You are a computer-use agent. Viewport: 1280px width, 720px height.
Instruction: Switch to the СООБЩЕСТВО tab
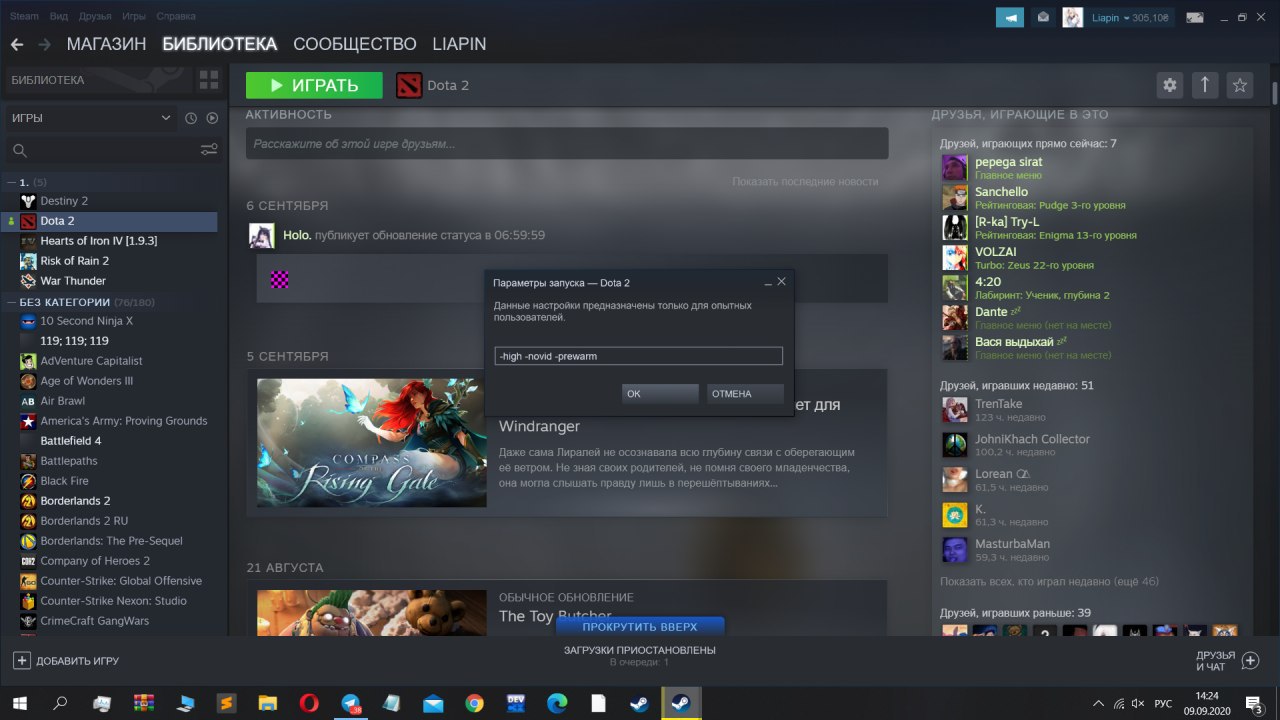[x=355, y=44]
